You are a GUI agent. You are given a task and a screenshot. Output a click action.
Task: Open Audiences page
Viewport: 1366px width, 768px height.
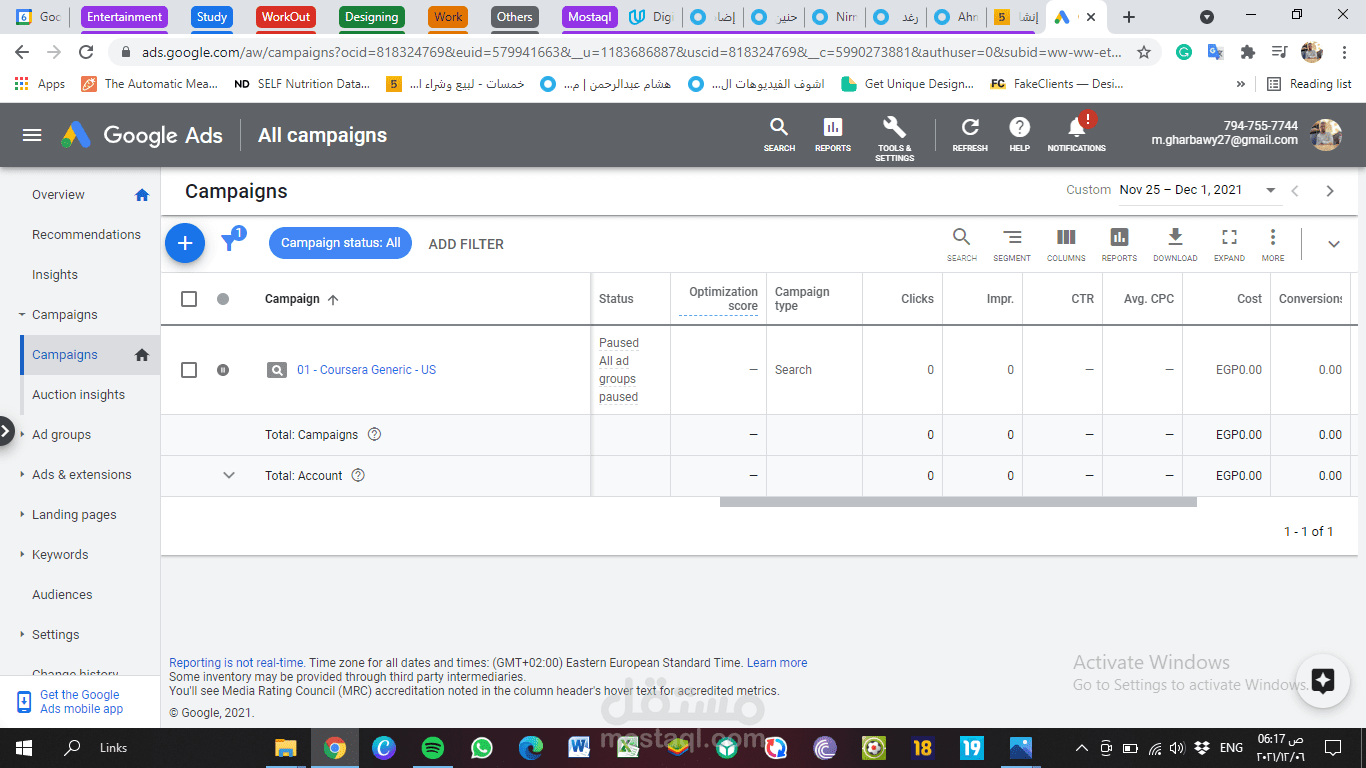point(62,594)
